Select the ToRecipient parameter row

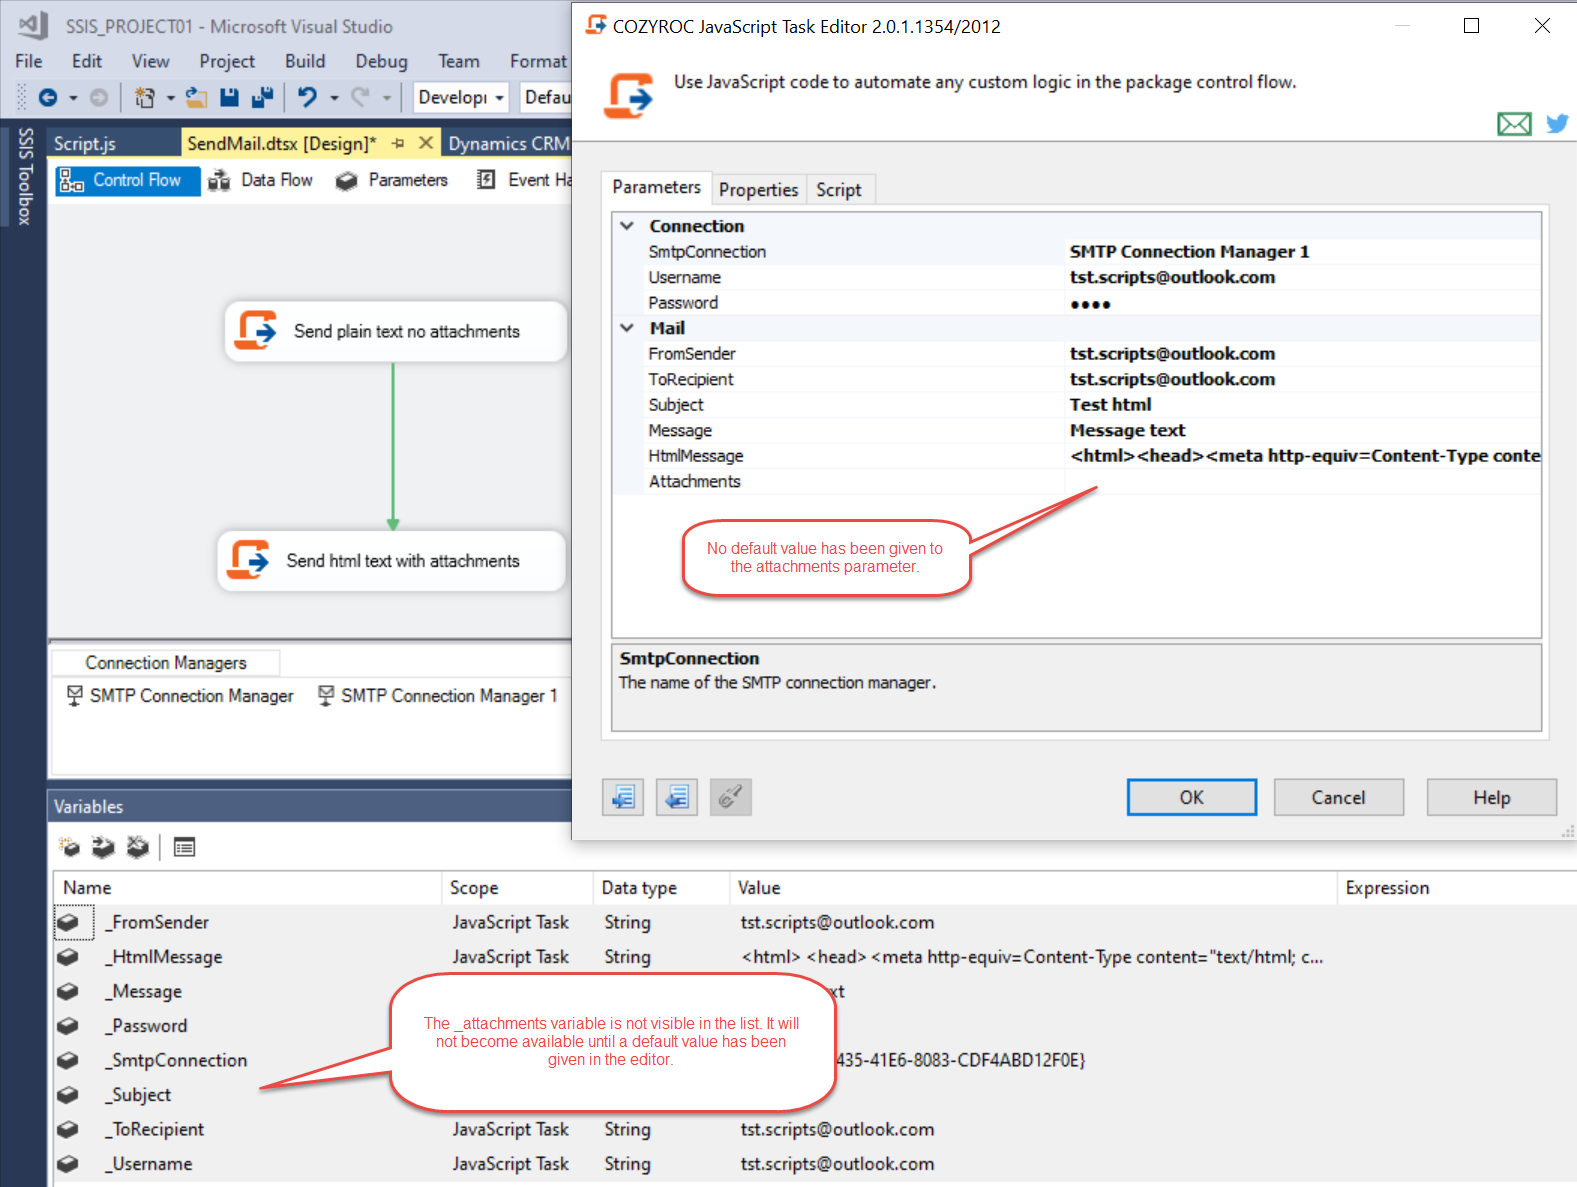(1077, 379)
